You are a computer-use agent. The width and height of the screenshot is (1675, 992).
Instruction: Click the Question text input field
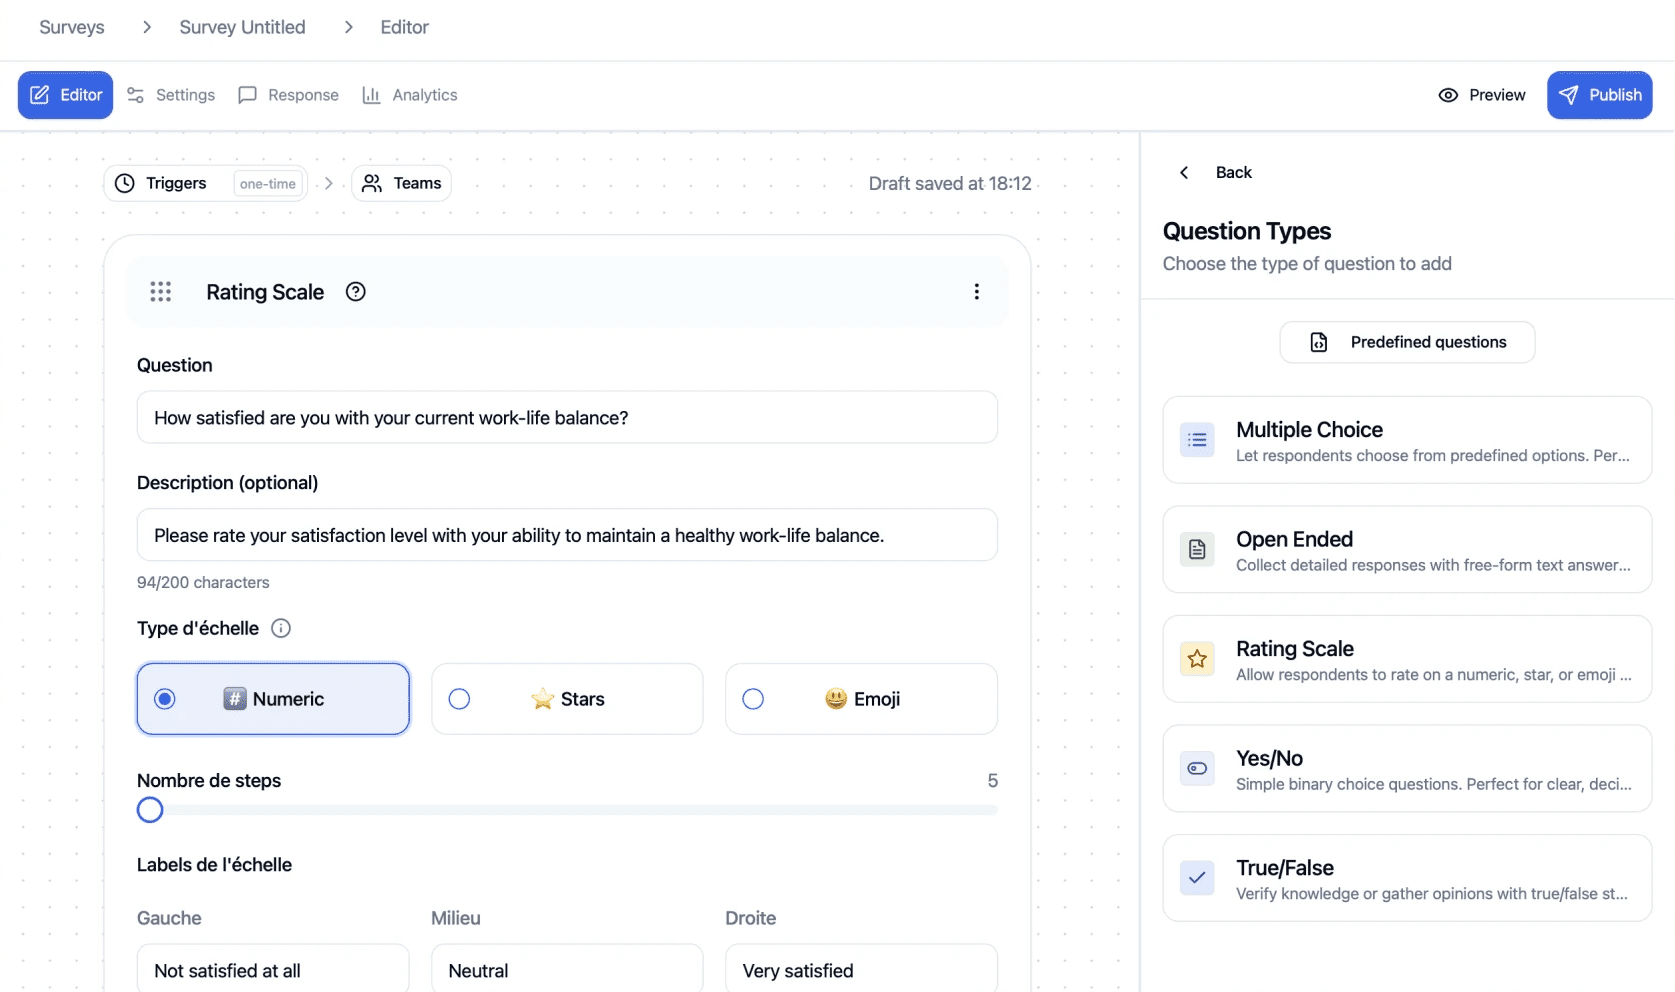567,418
